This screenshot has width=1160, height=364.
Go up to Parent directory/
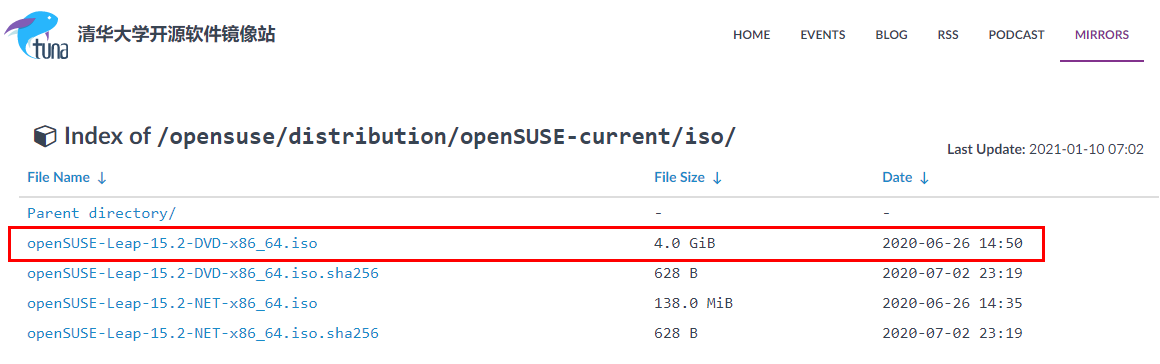[x=101, y=213]
